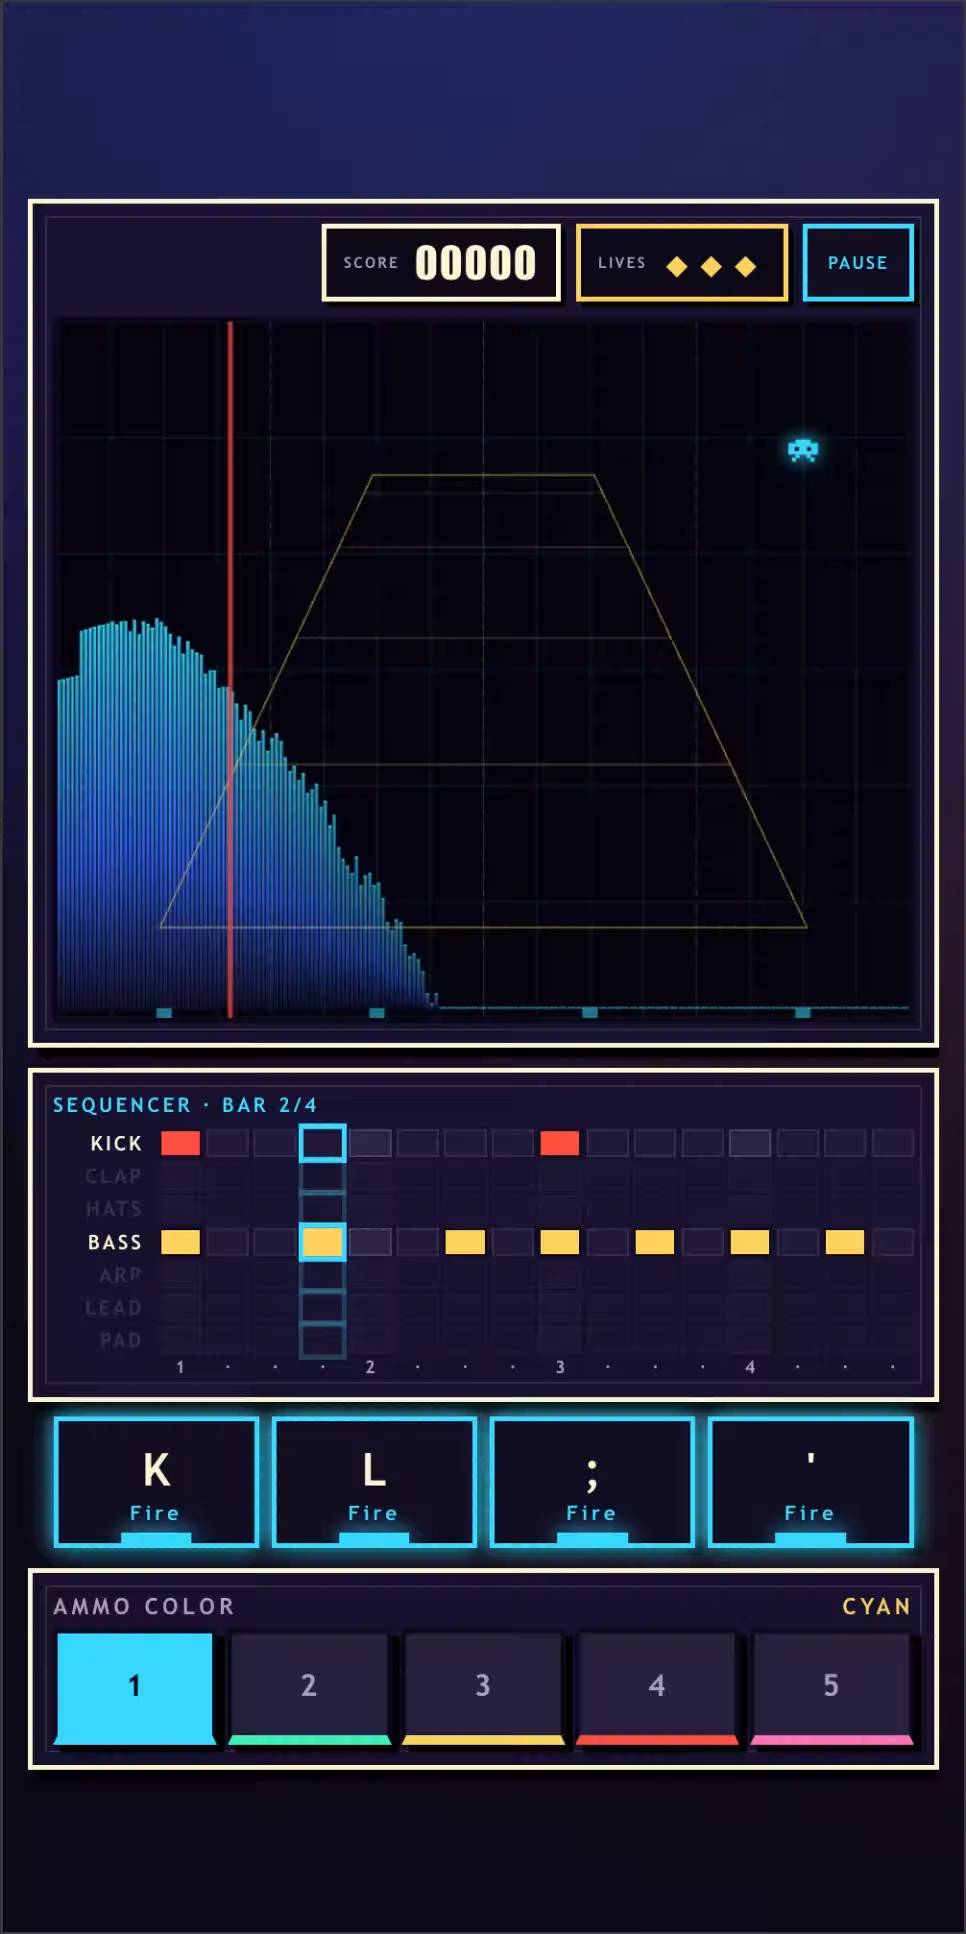
Task: Select the BASS track label
Action: click(115, 1242)
